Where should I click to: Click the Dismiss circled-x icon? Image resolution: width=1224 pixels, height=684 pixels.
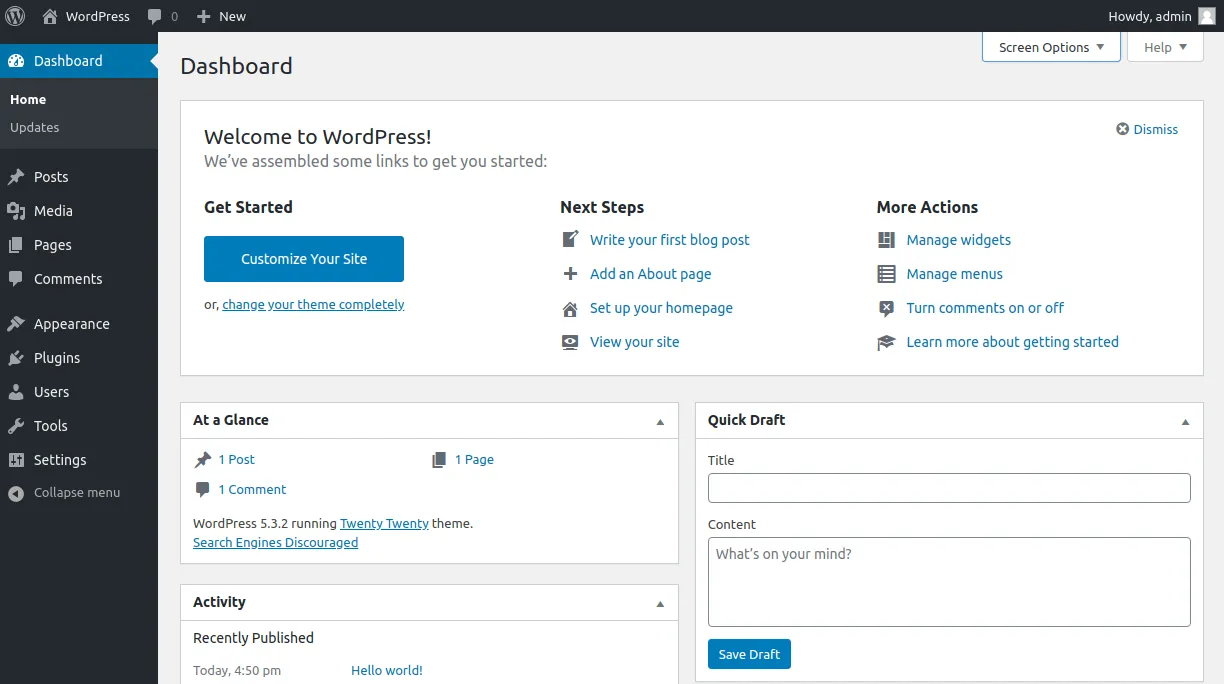point(1123,129)
